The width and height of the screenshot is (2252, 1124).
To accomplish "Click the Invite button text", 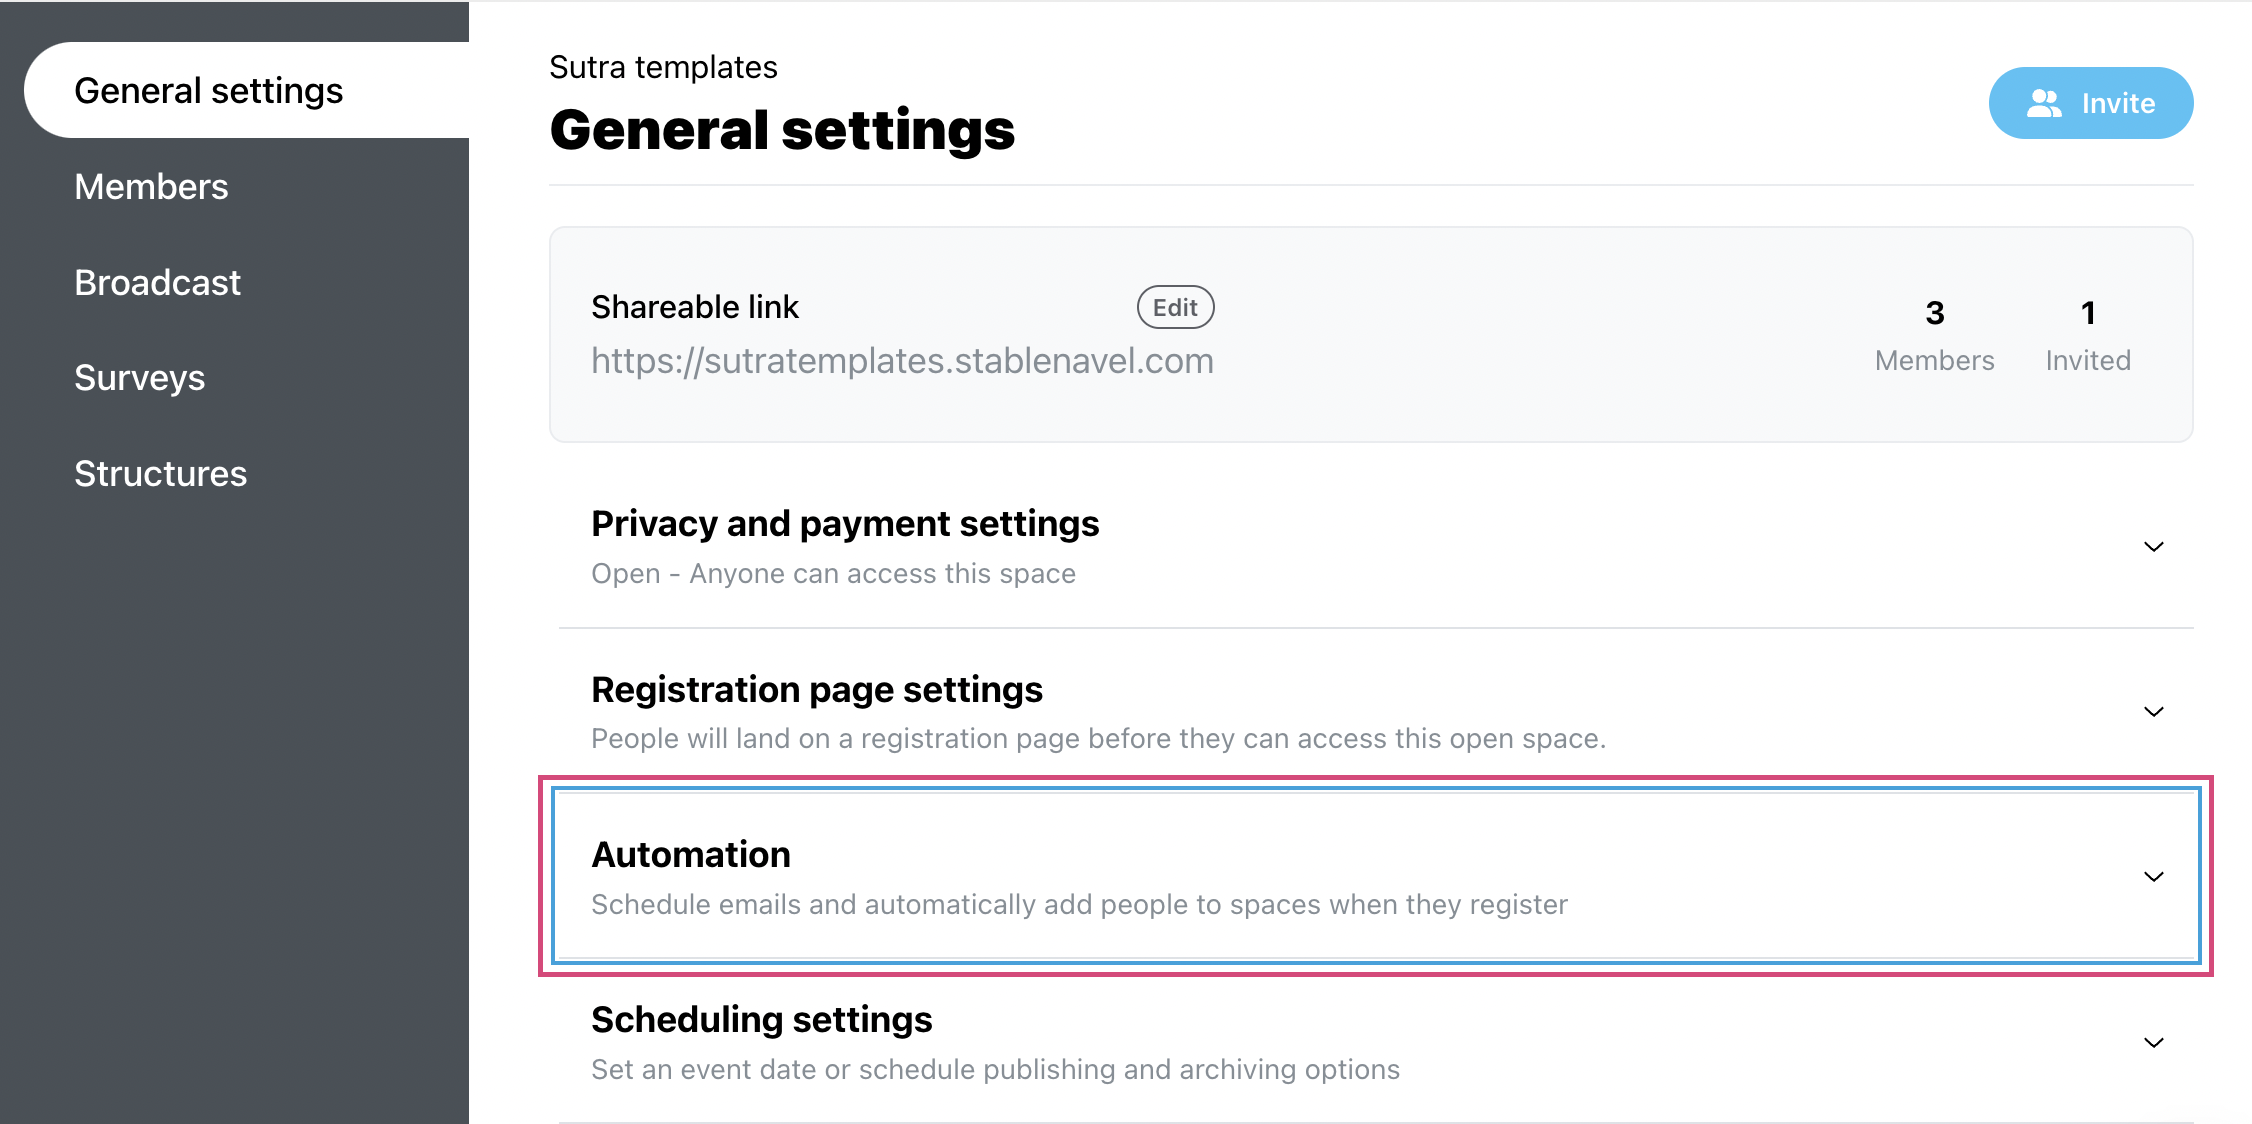I will tap(2118, 103).
